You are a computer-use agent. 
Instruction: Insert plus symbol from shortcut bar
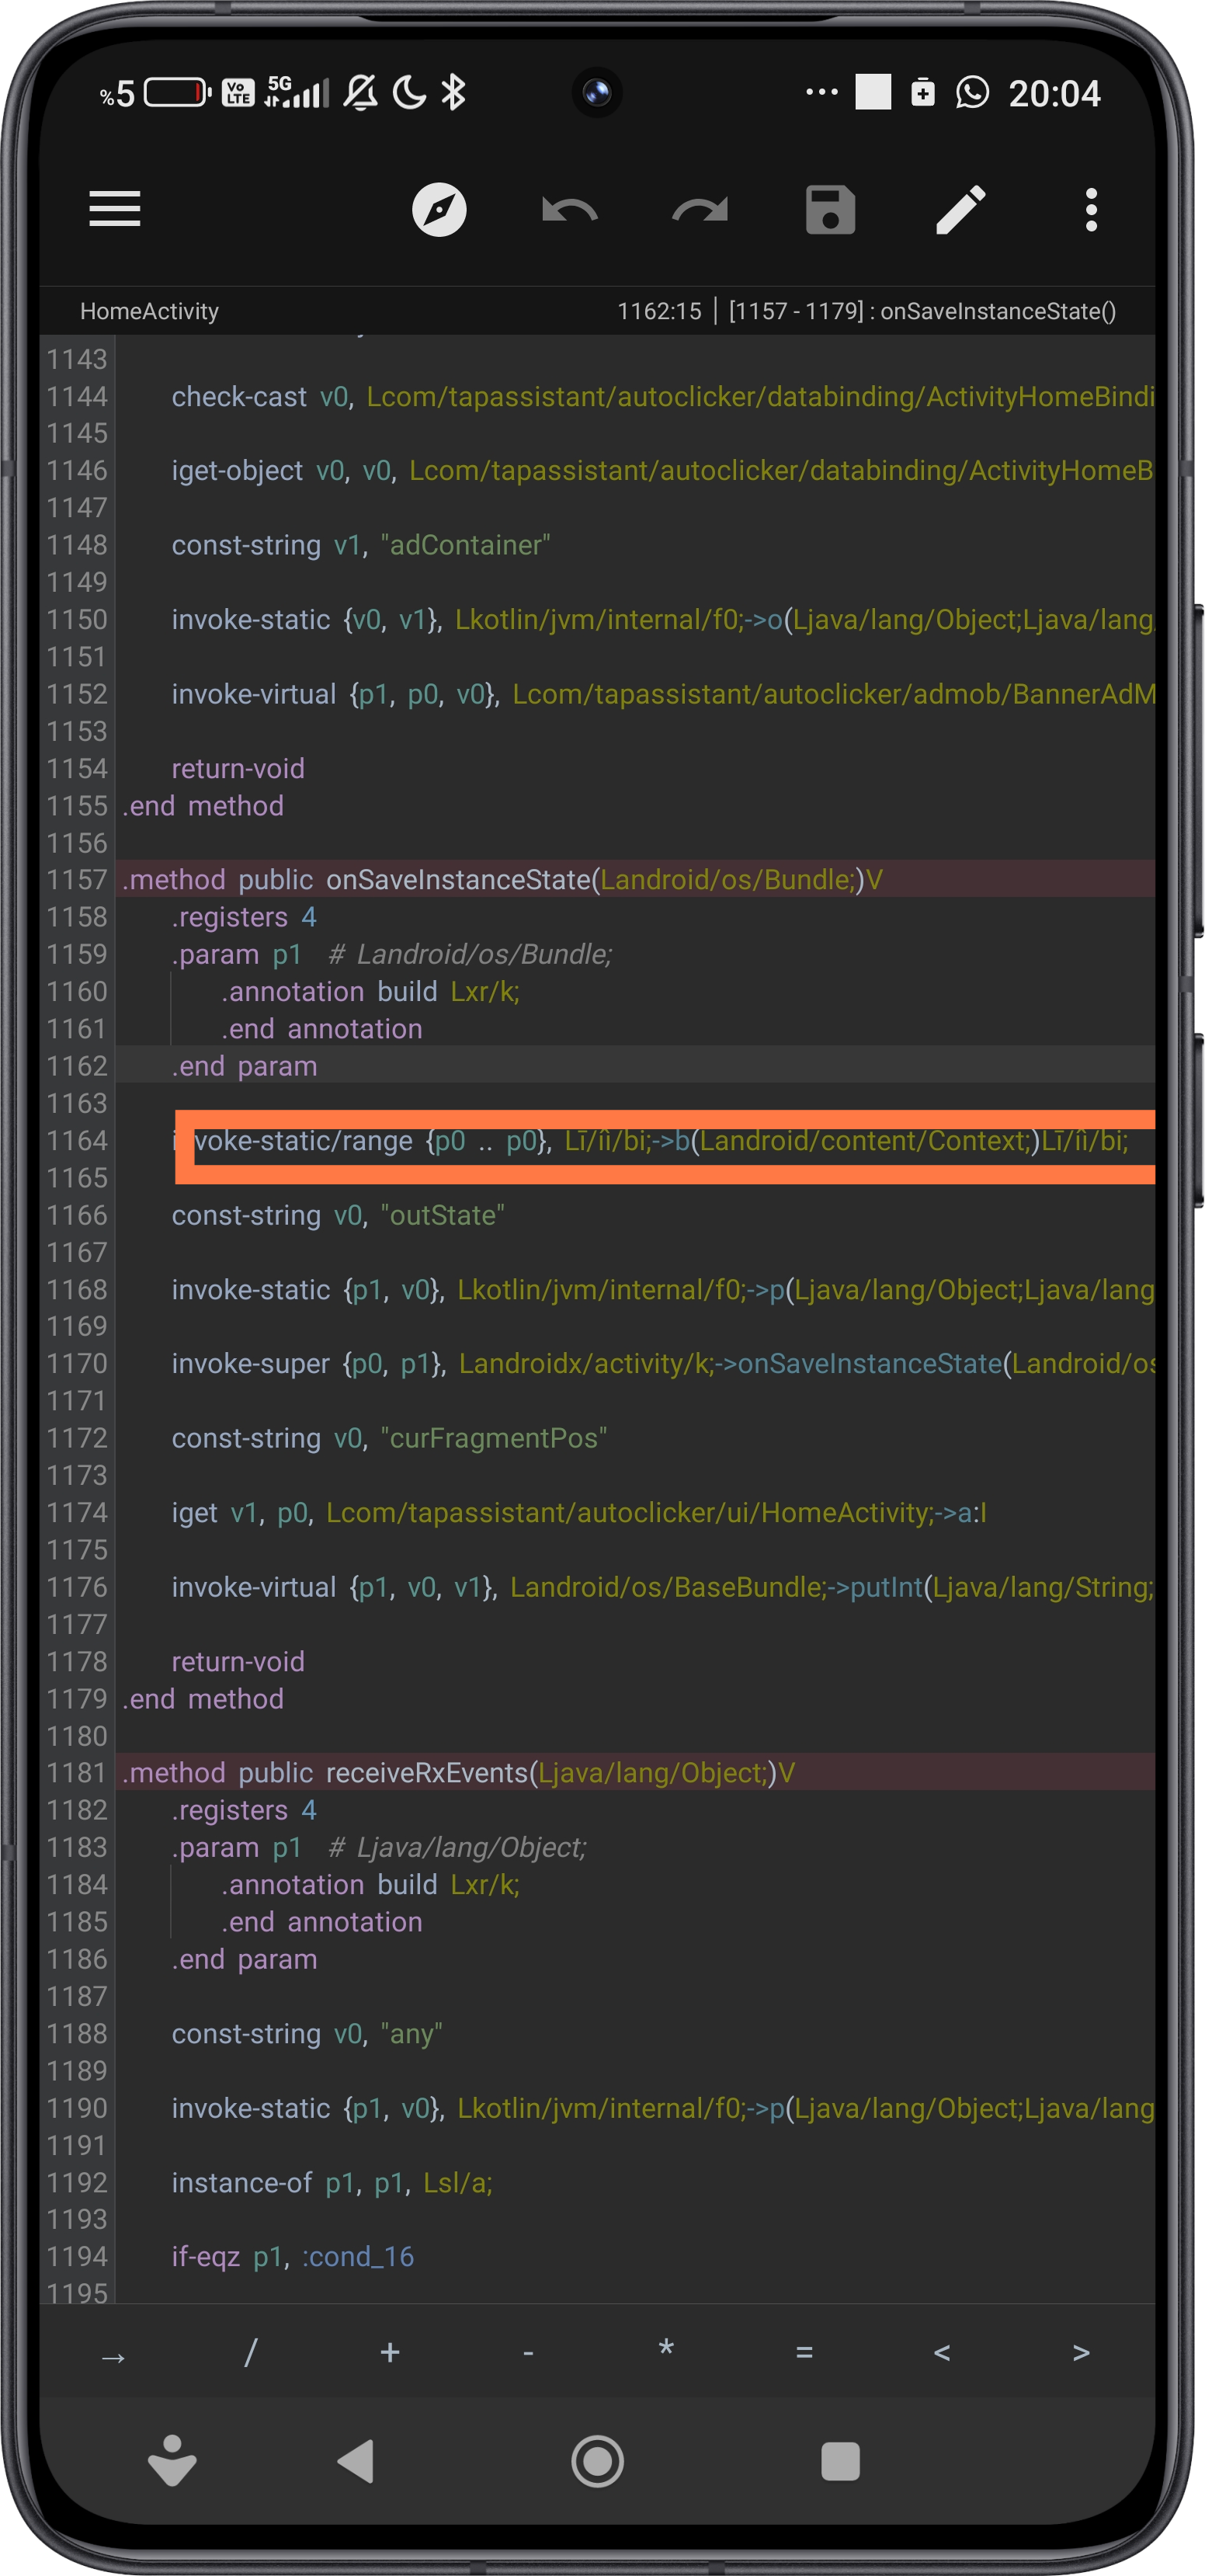pyautogui.click(x=390, y=2352)
